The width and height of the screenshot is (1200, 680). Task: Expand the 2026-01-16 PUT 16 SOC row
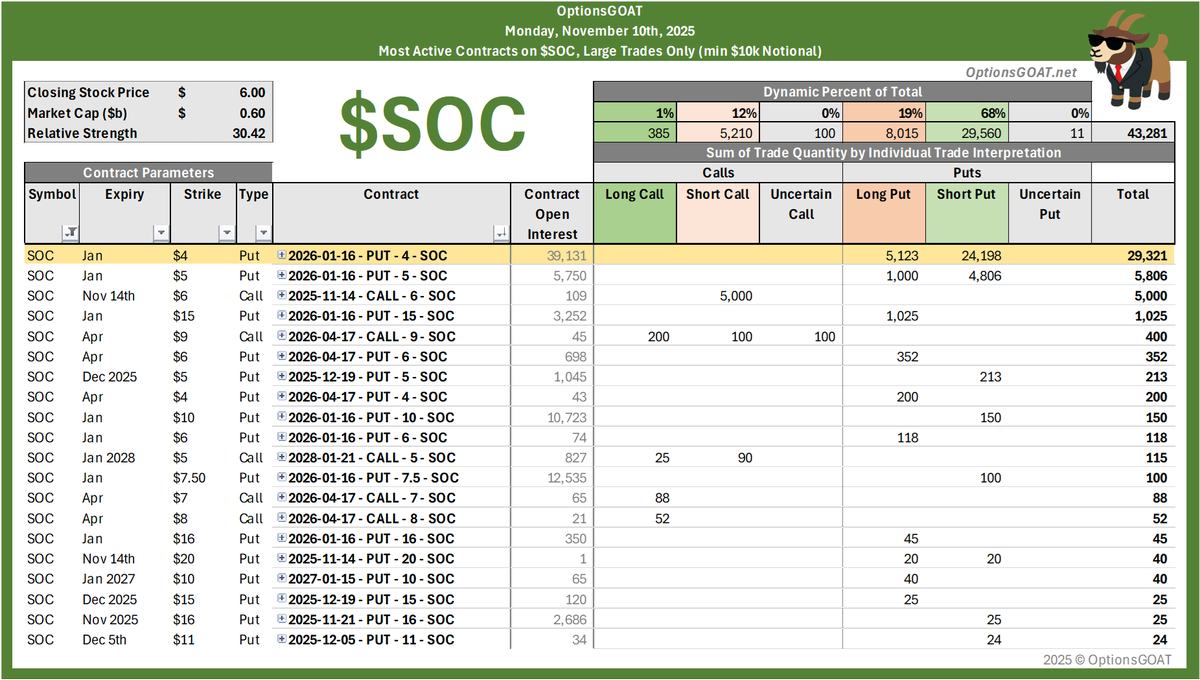(282, 539)
